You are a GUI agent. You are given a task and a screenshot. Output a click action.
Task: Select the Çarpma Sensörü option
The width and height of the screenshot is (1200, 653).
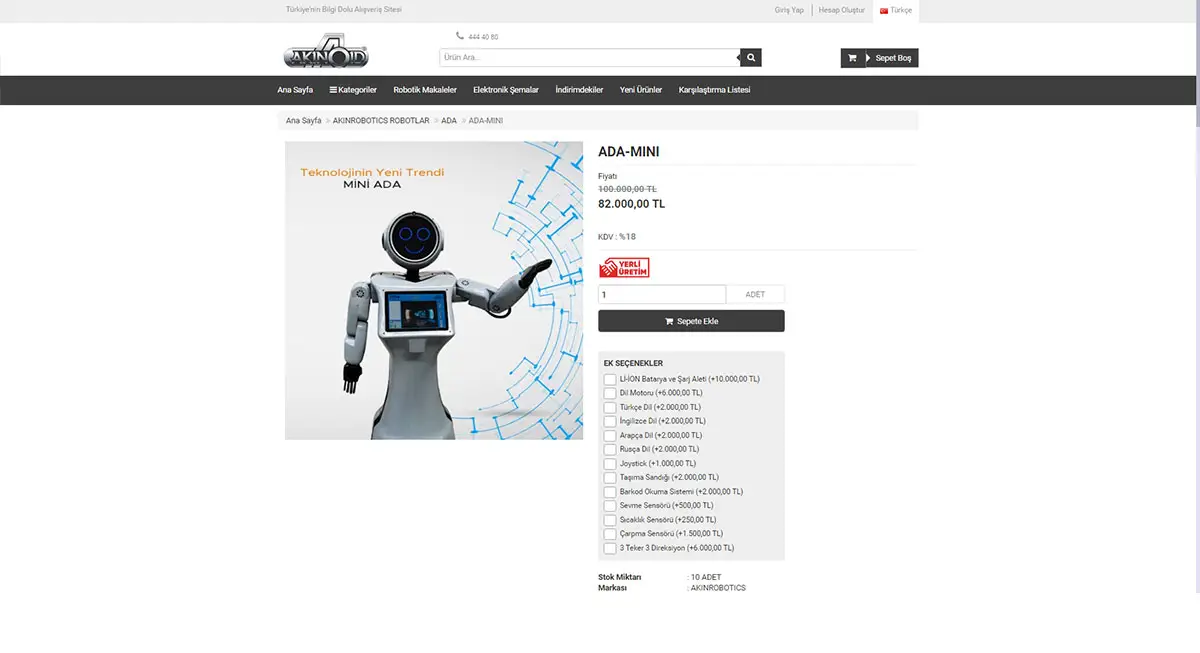pos(610,534)
